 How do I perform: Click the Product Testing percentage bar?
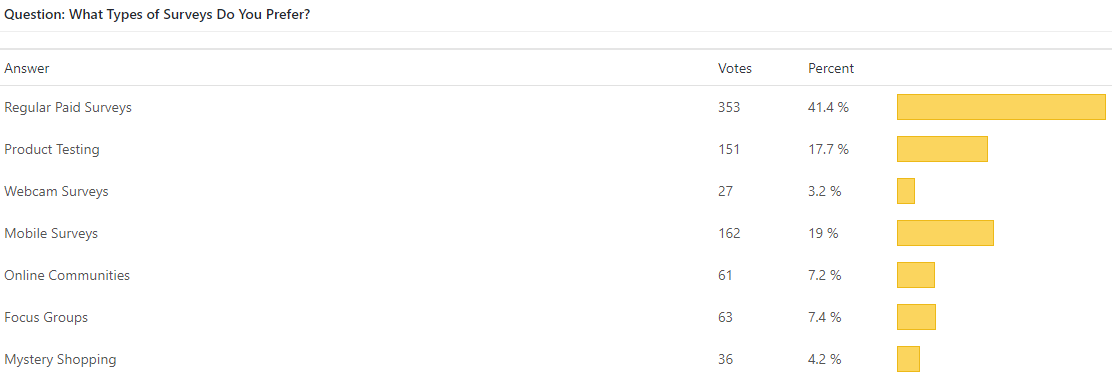coord(943,149)
